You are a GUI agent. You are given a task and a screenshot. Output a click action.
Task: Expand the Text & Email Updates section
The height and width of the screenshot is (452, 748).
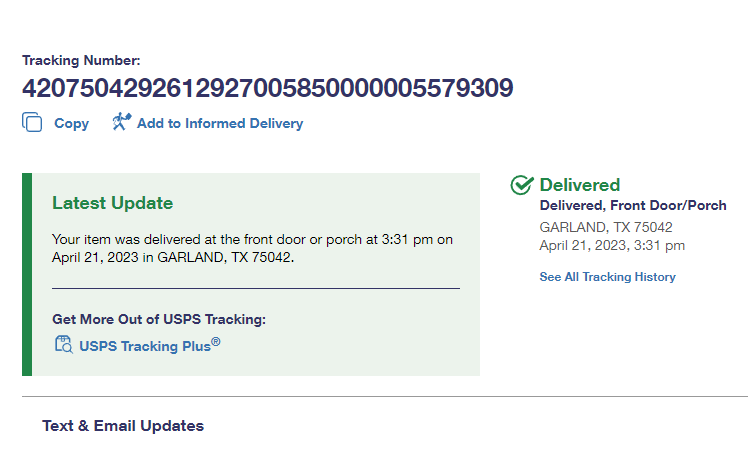(x=123, y=426)
